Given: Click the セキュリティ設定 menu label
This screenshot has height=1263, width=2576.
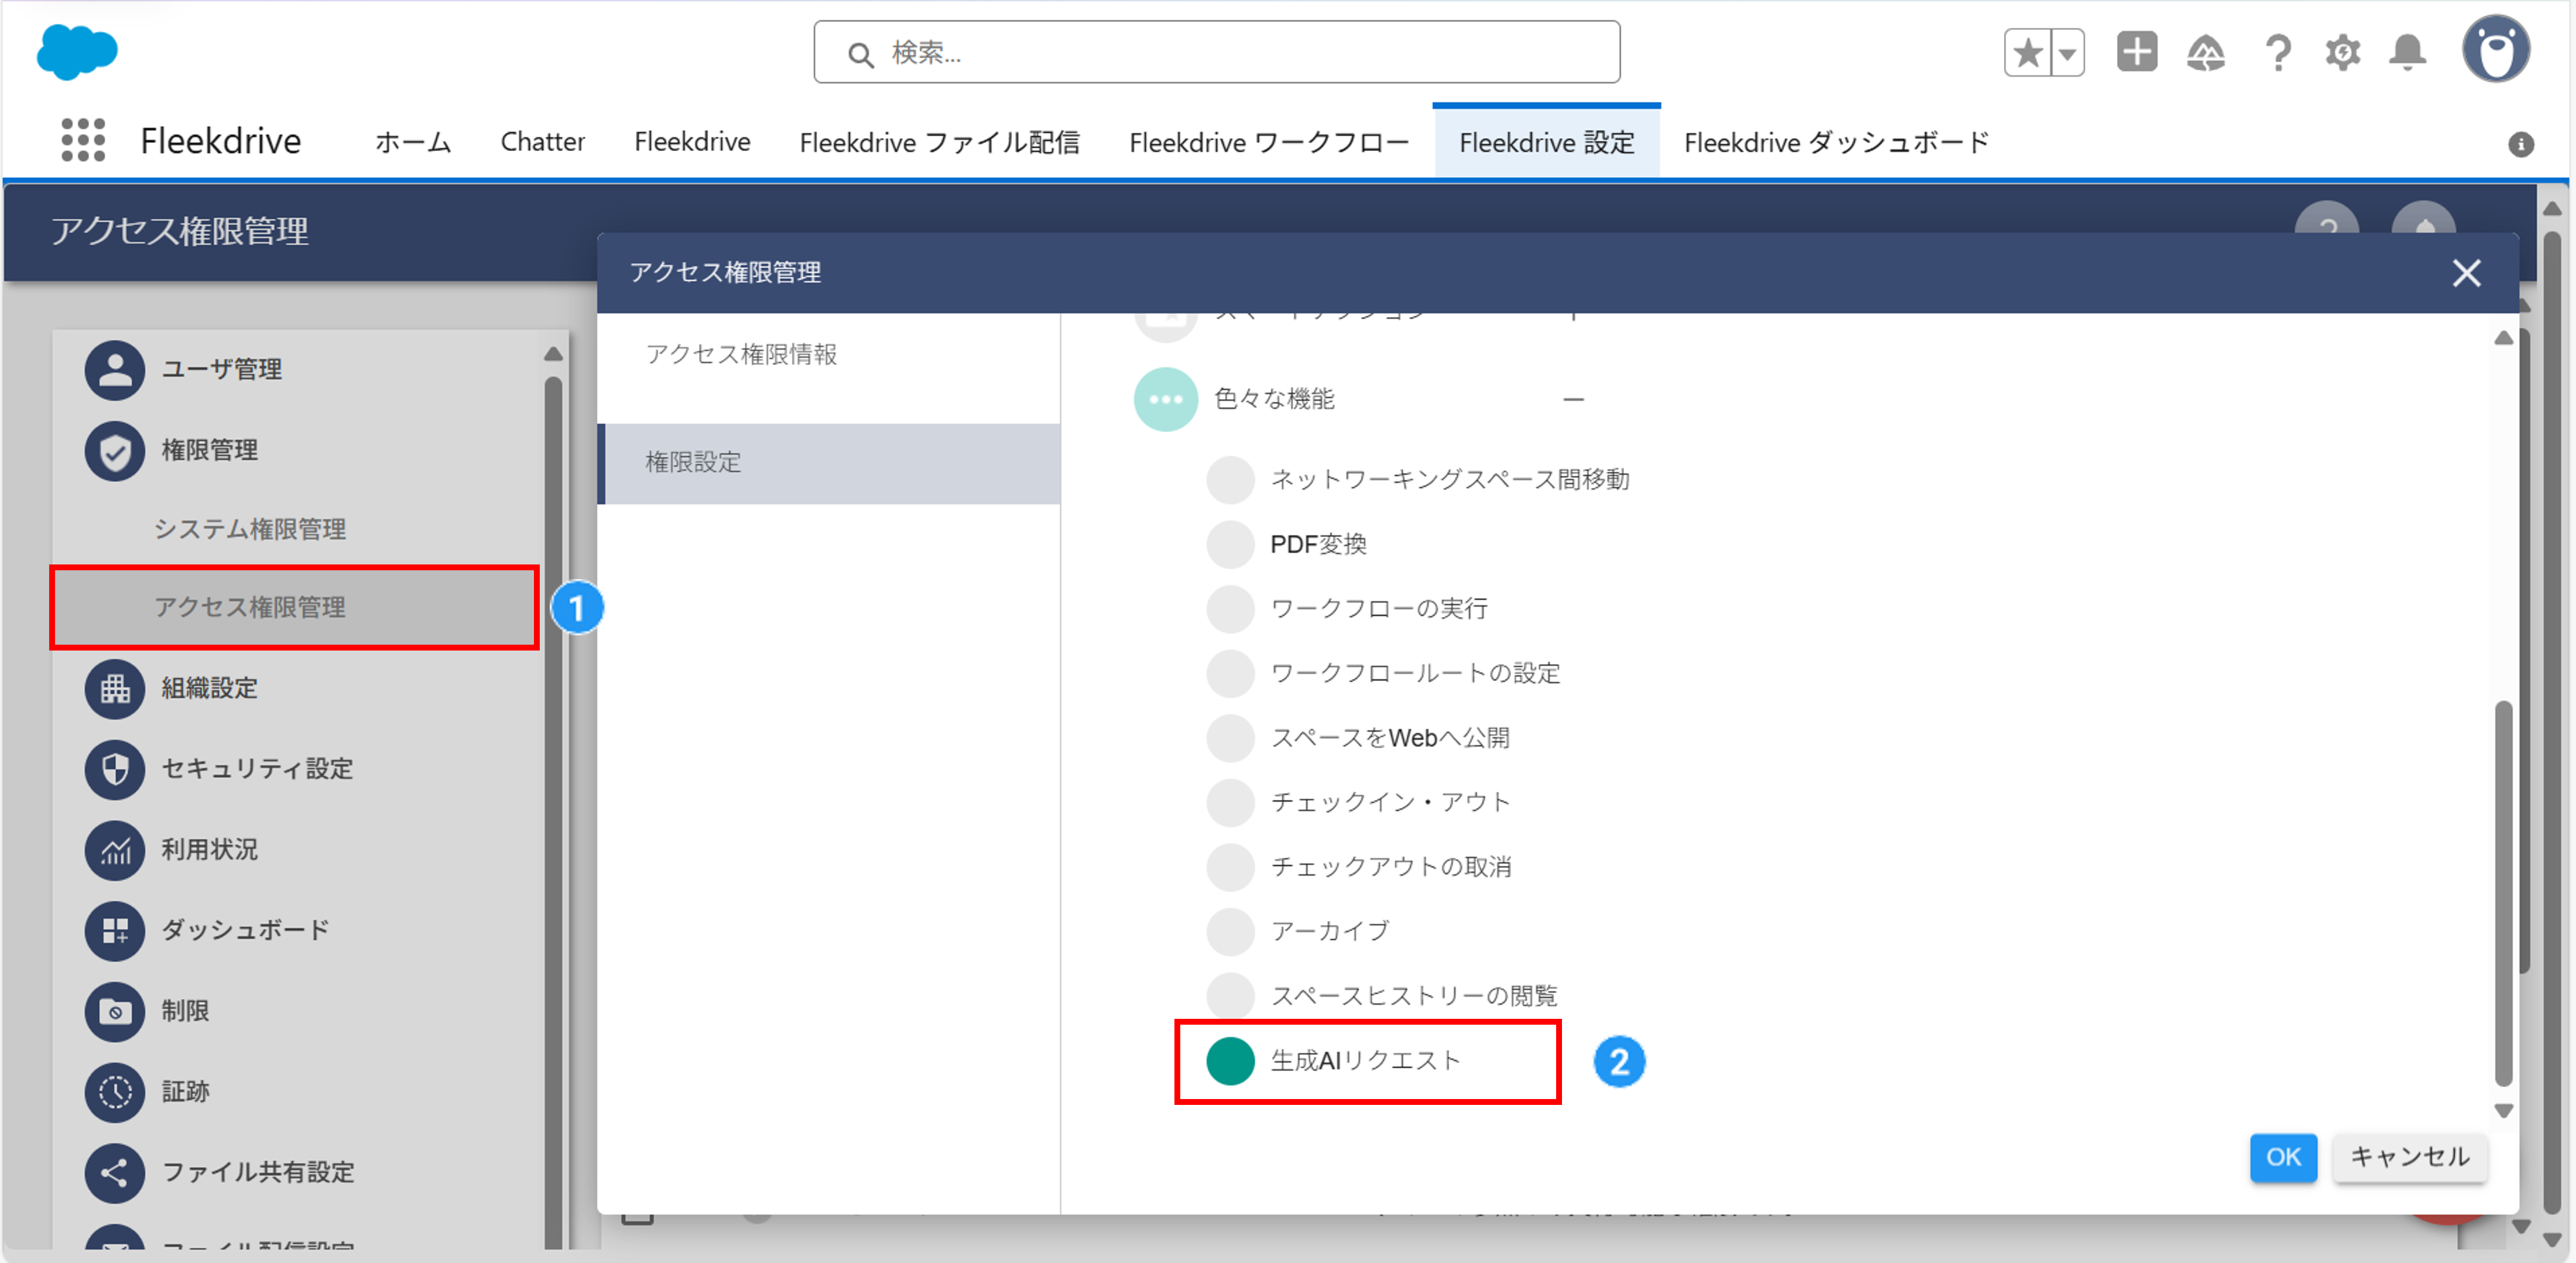Looking at the screenshot, I should (258, 769).
